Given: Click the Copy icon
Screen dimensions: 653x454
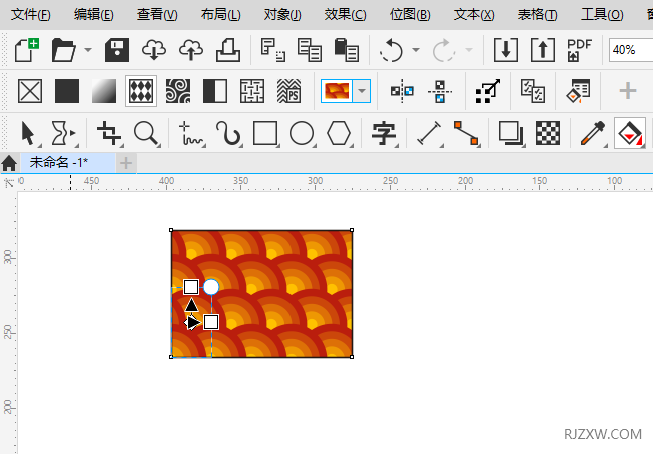Looking at the screenshot, I should (309, 50).
